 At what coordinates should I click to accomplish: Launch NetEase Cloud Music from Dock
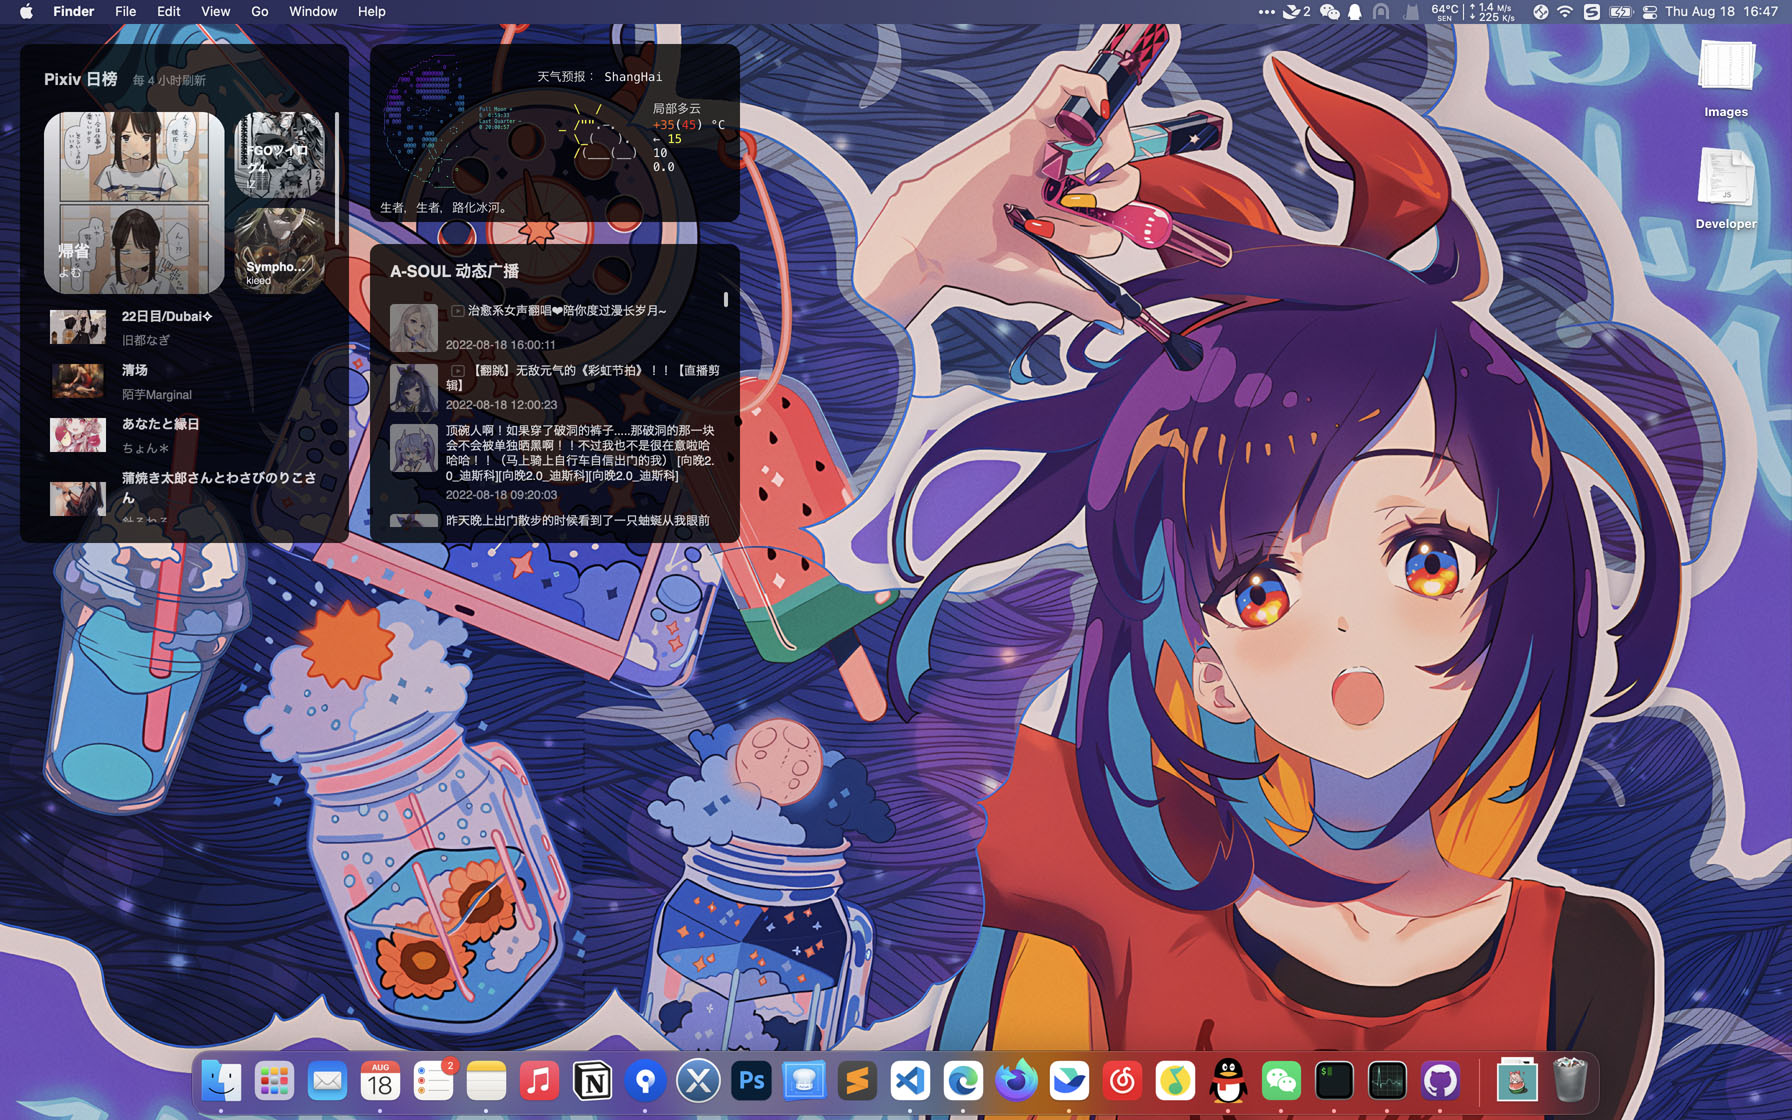coord(1122,1081)
